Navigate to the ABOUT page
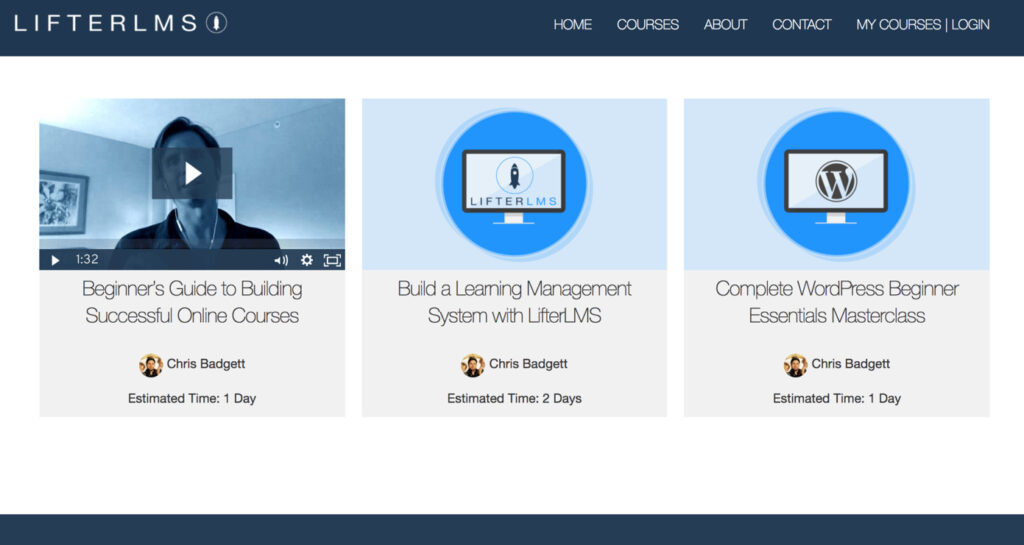The height and width of the screenshot is (545, 1024). tap(725, 25)
